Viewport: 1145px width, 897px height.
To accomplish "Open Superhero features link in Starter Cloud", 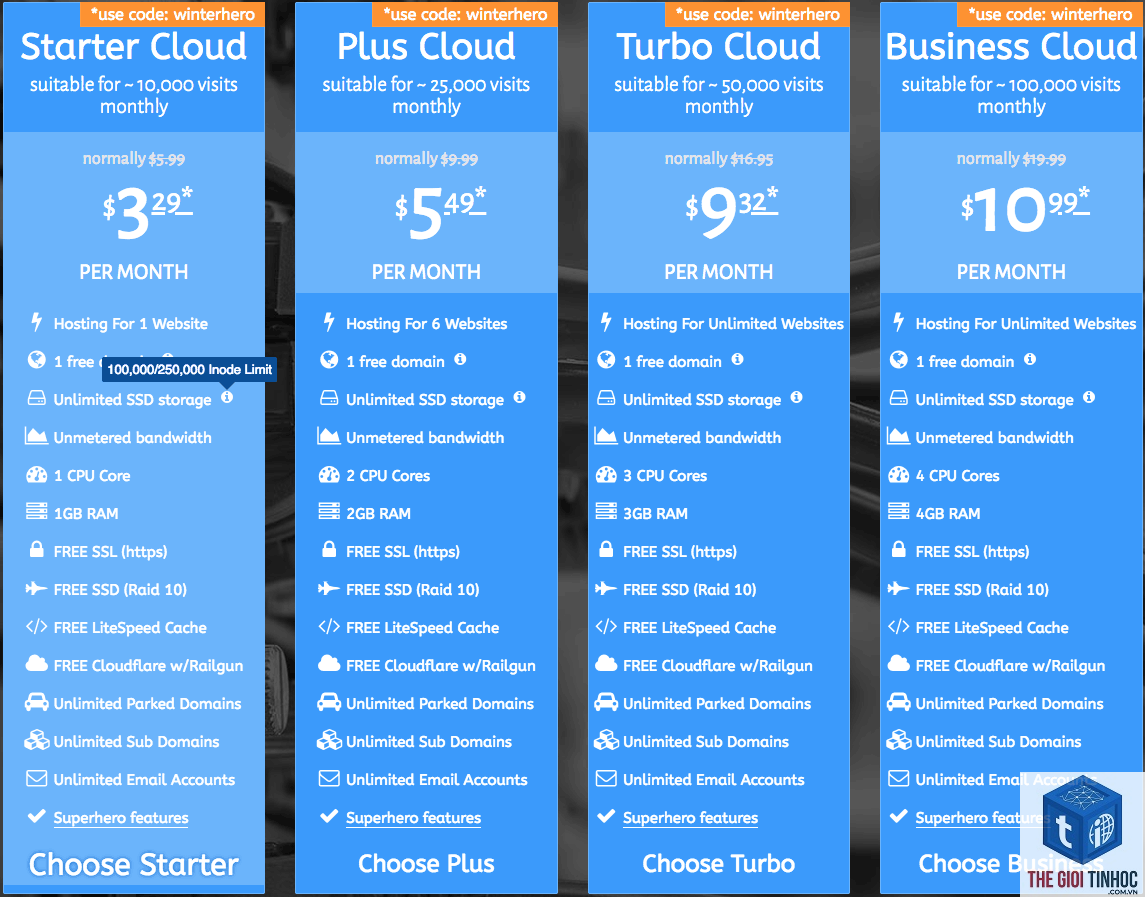I will (121, 818).
